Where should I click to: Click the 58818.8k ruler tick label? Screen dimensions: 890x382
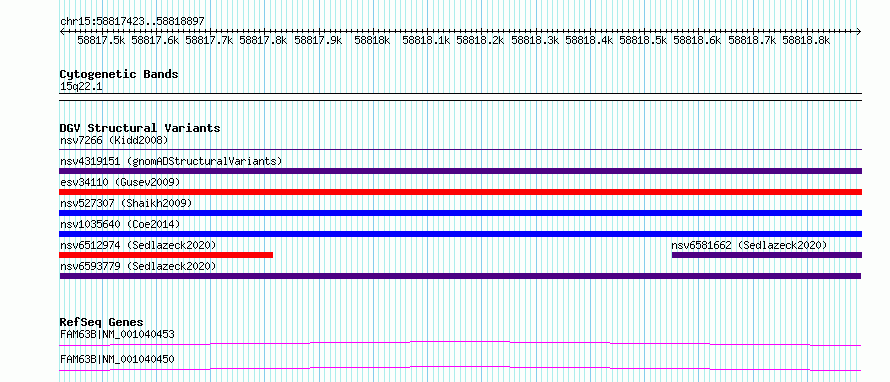point(806,40)
